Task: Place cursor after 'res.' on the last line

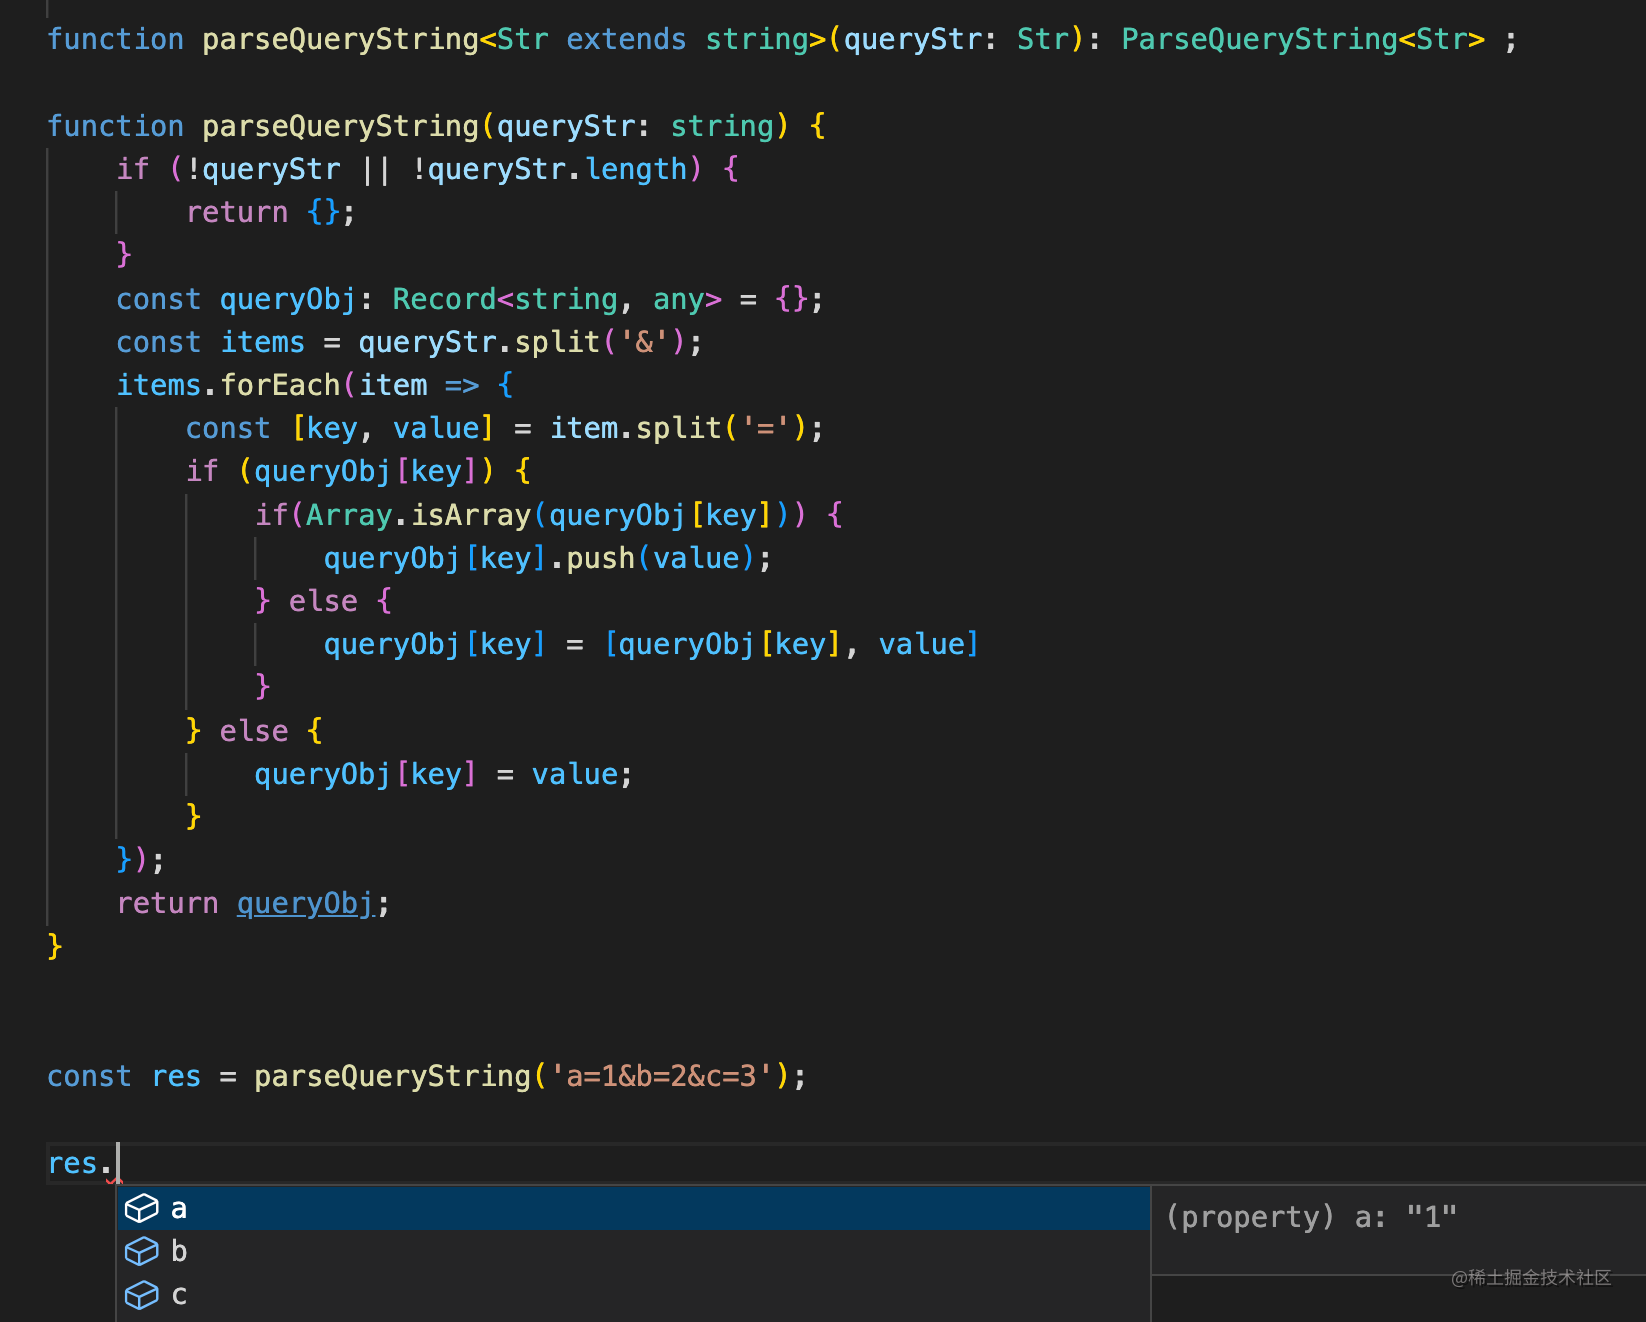Action: pyautogui.click(x=117, y=1163)
